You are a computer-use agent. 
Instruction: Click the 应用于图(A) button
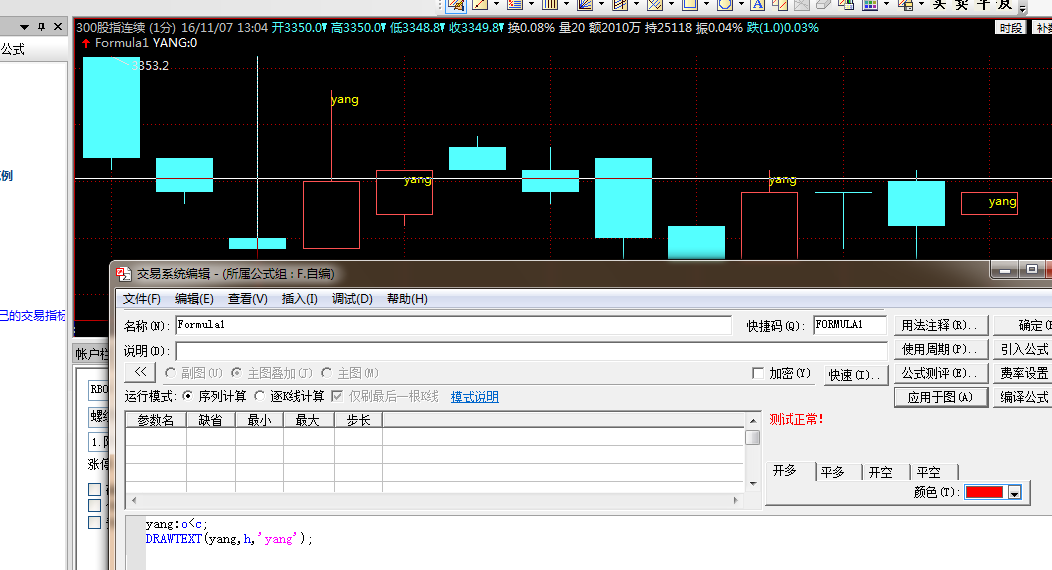[939, 397]
